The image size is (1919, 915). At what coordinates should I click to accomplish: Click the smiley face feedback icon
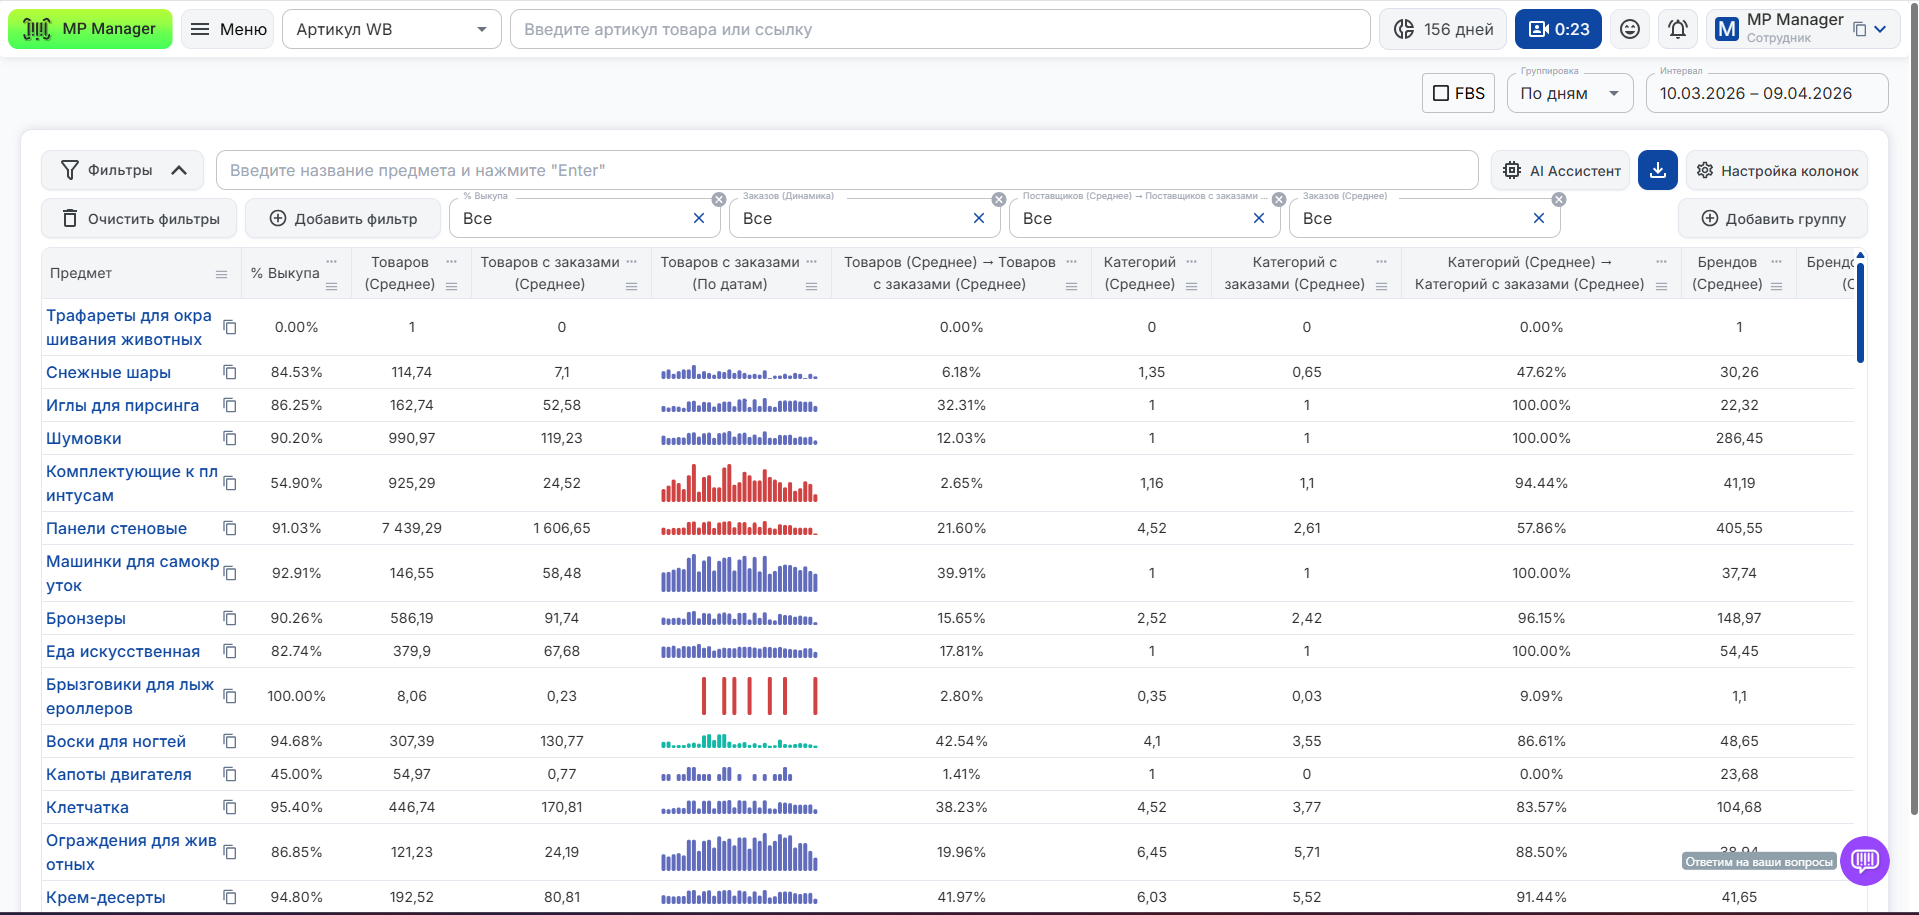pyautogui.click(x=1630, y=29)
